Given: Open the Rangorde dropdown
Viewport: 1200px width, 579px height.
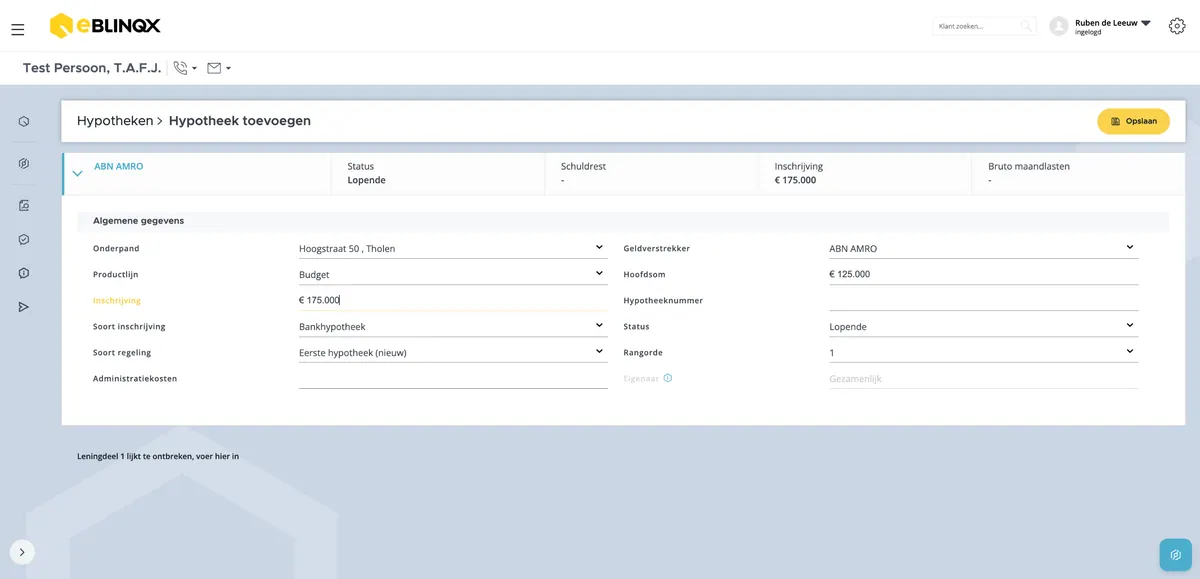Looking at the screenshot, I should pos(983,352).
